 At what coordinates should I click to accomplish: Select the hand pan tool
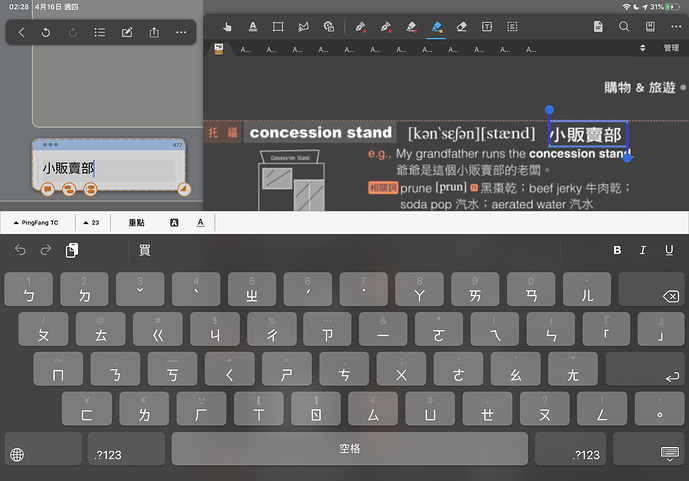[225, 26]
